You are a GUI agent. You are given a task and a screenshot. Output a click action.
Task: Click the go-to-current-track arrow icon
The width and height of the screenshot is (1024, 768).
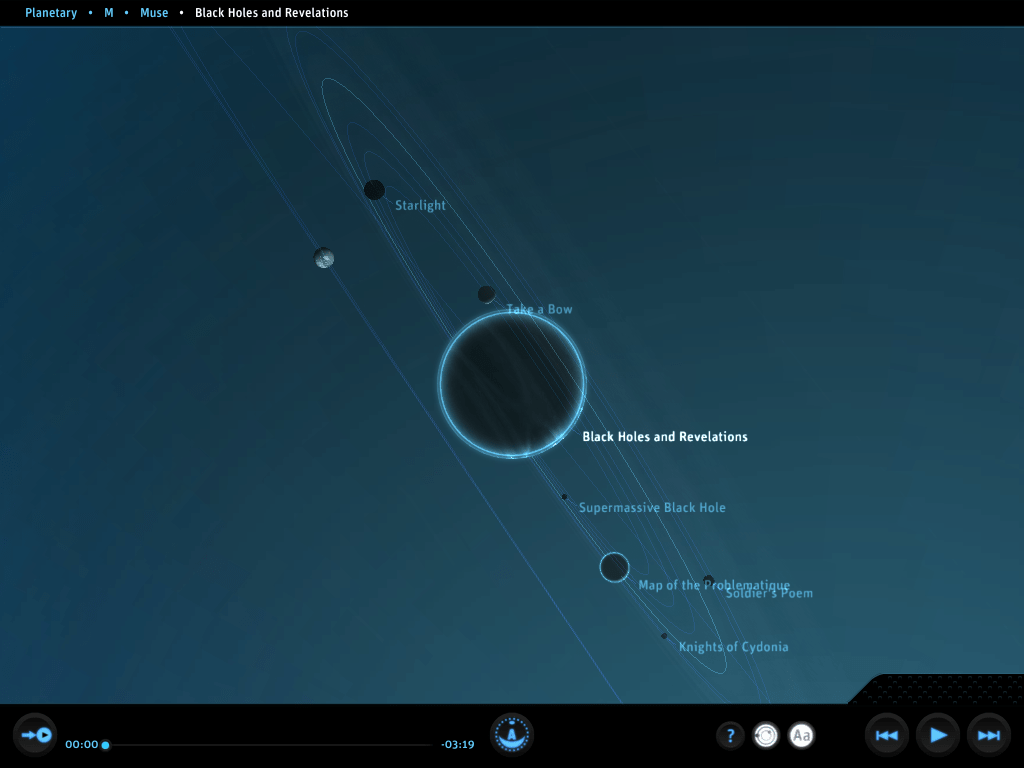coord(35,735)
